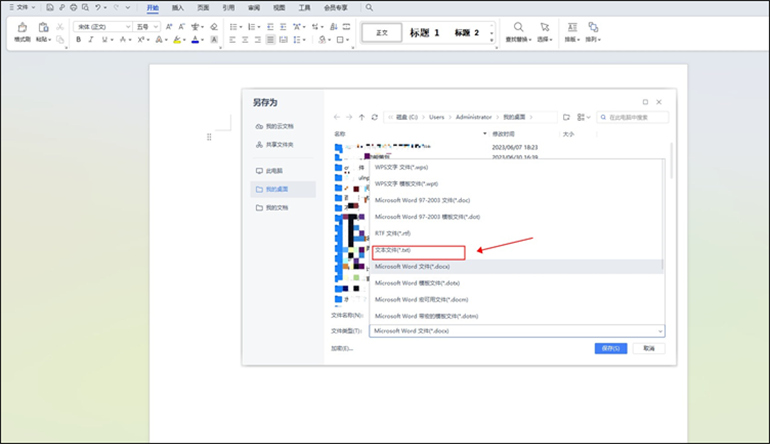Click the 取消 button
The height and width of the screenshot is (444, 770).
point(648,348)
